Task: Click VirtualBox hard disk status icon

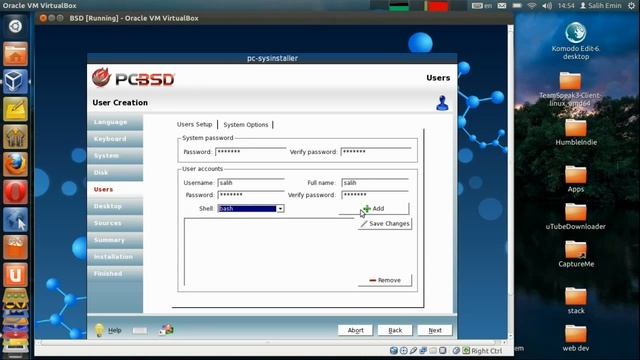Action: coord(393,351)
